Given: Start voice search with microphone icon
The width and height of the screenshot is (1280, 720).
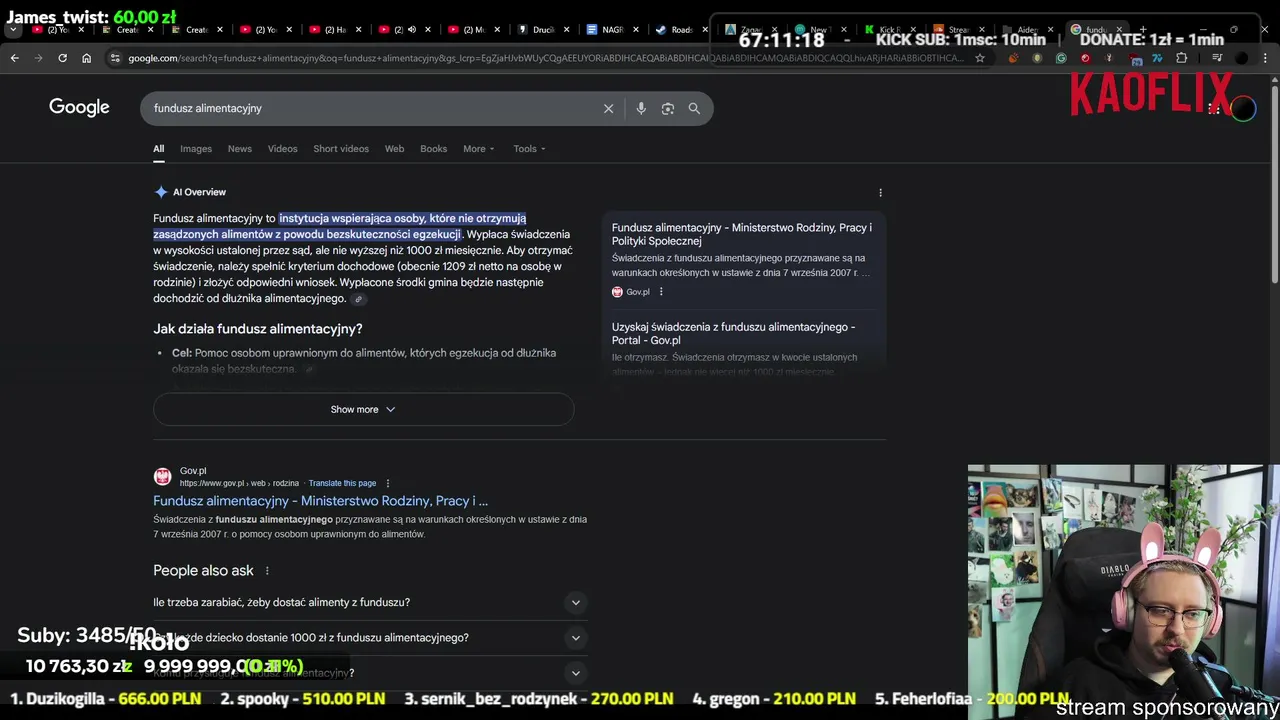Looking at the screenshot, I should click(x=641, y=108).
